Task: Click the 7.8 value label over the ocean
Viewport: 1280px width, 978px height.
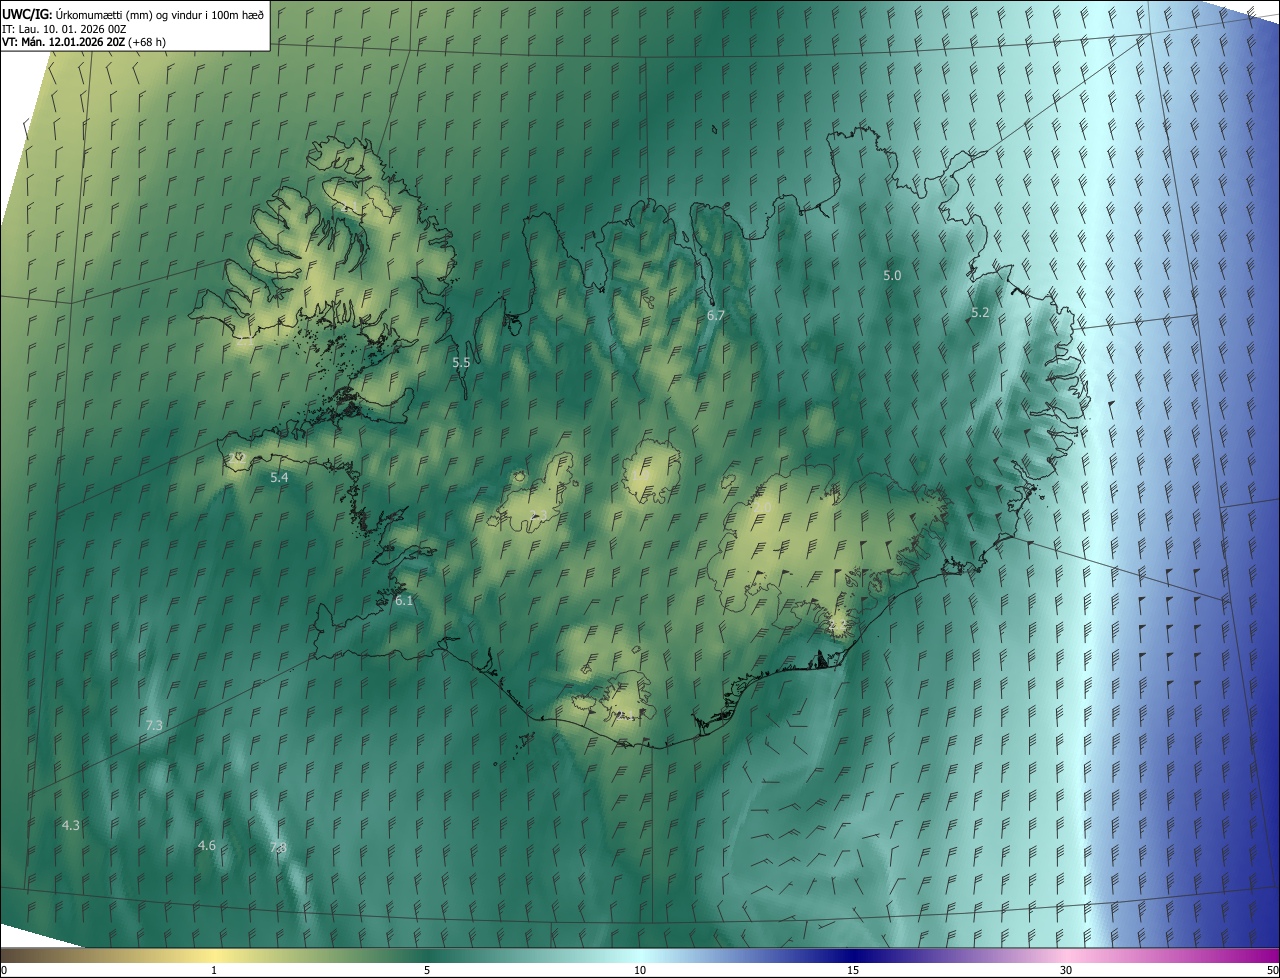Action: click(278, 848)
